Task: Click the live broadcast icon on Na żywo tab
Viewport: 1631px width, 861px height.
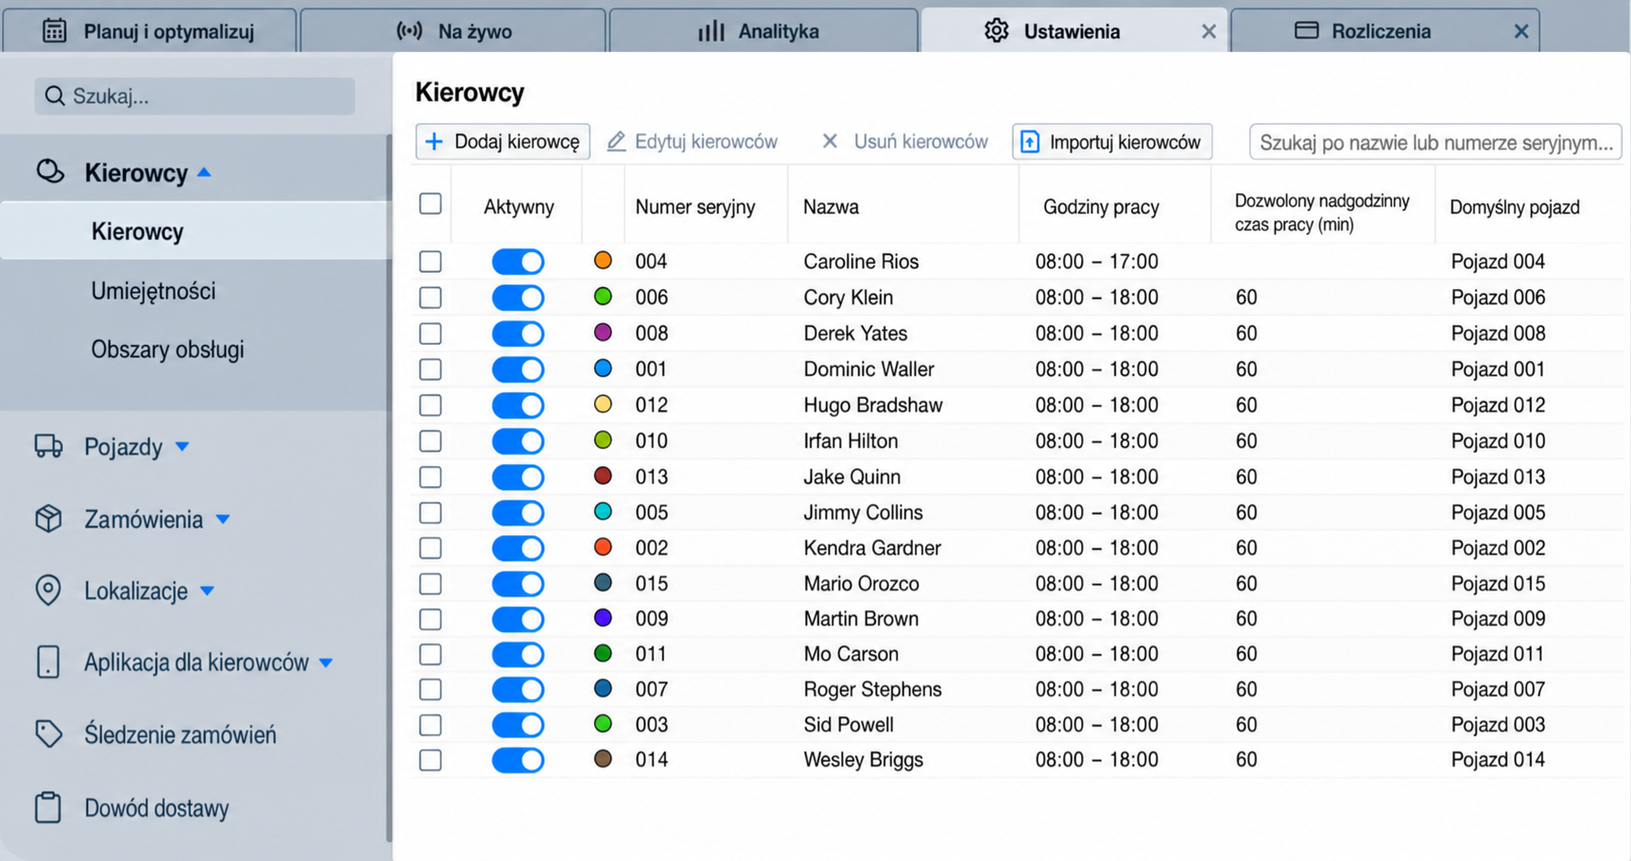Action: [409, 31]
